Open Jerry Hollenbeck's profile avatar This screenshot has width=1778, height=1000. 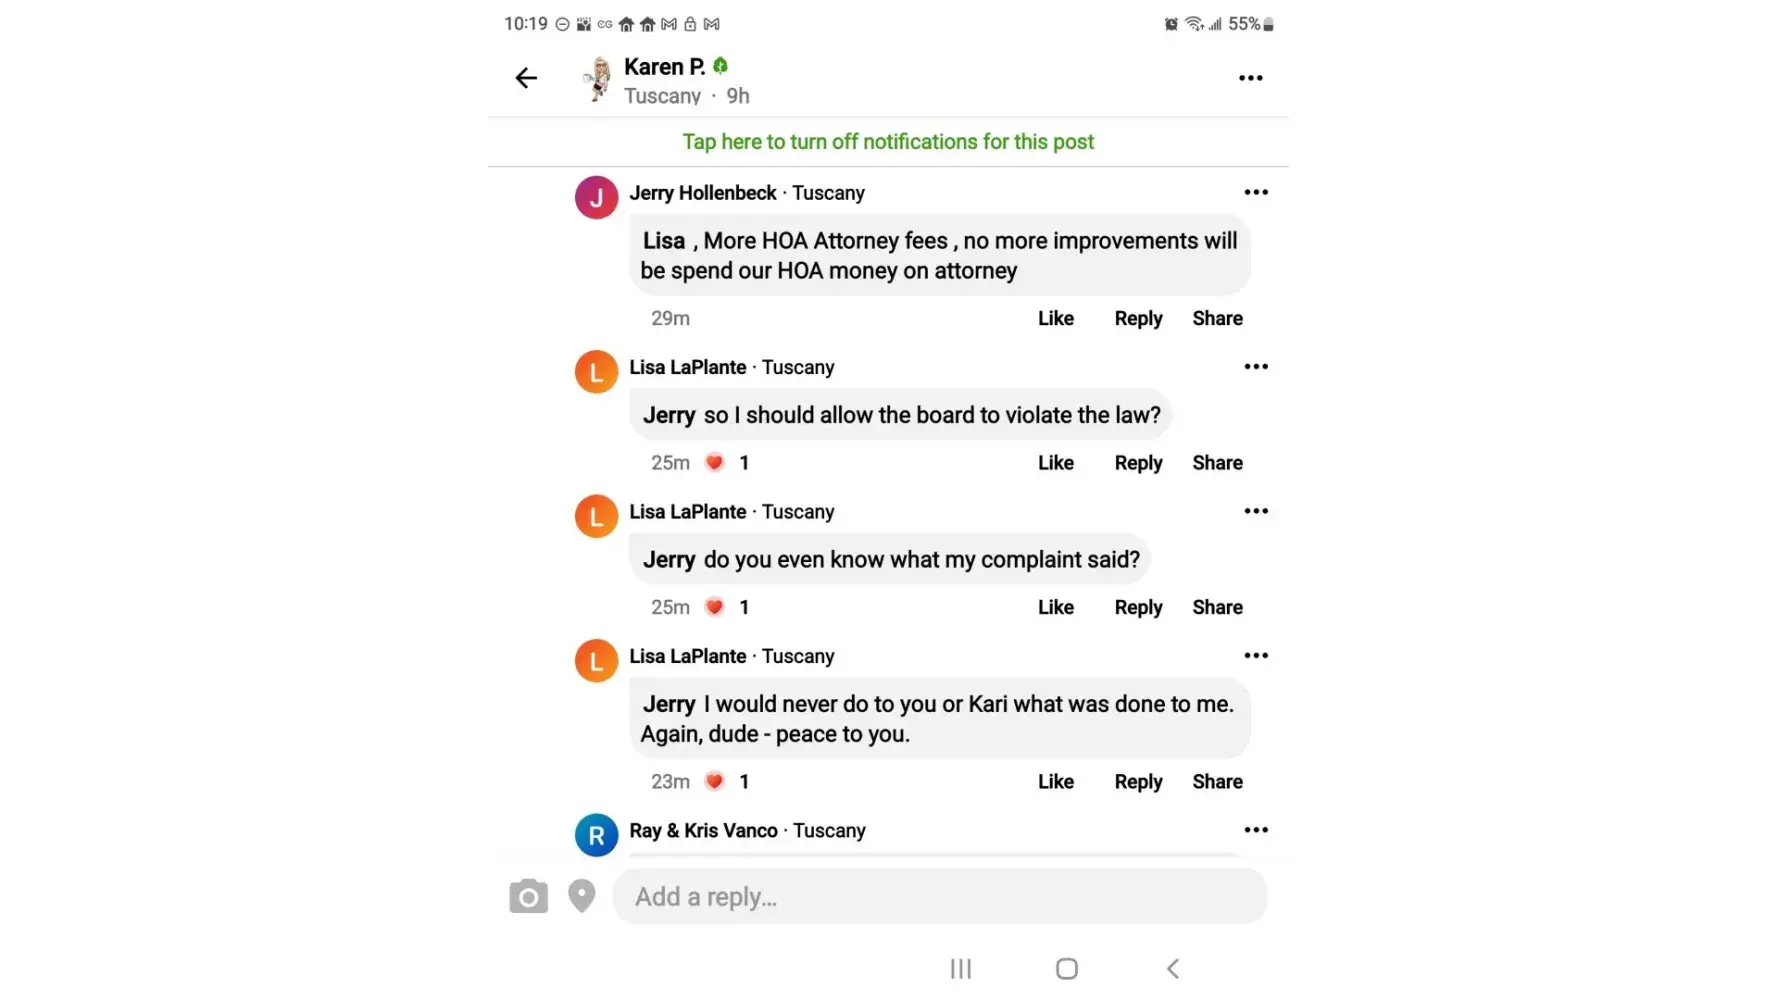(596, 197)
